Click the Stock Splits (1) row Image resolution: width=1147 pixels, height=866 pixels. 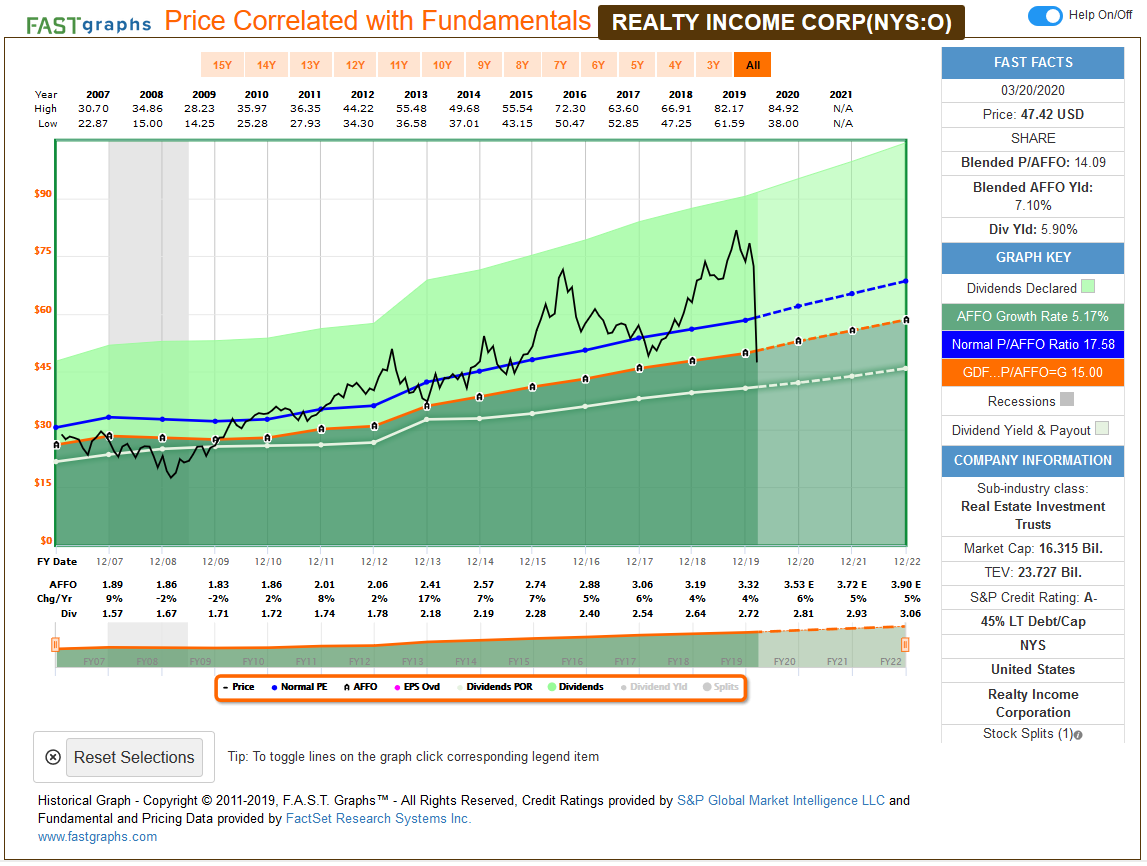point(1032,734)
